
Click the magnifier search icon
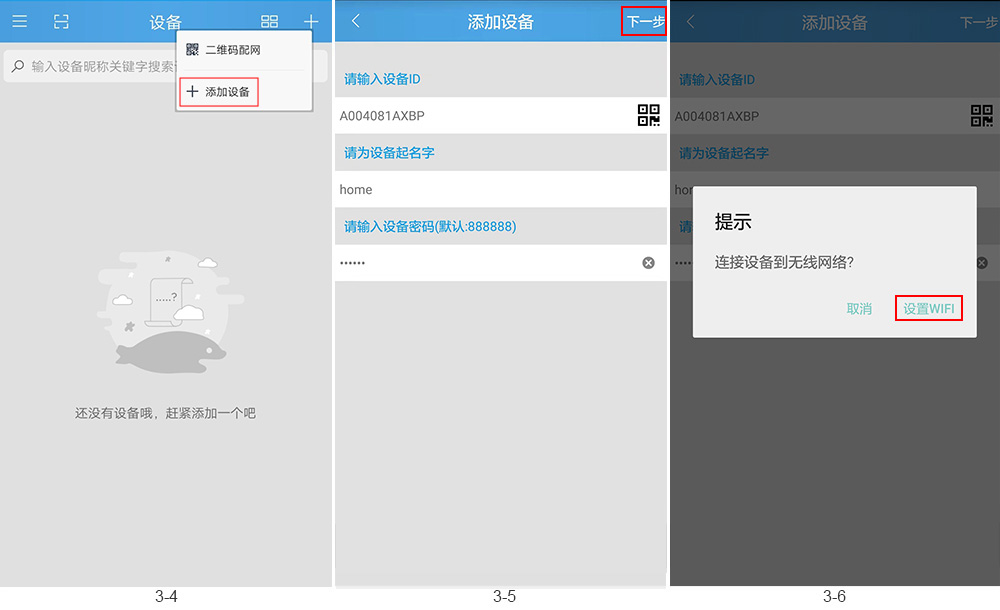(18, 66)
